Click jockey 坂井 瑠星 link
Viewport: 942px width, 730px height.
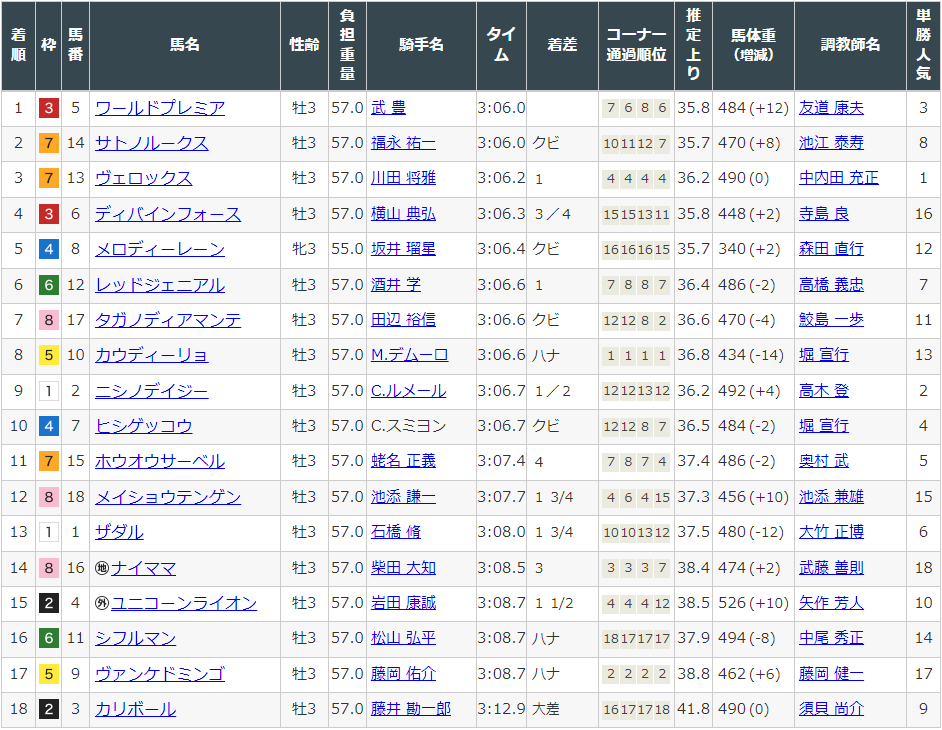(x=403, y=249)
